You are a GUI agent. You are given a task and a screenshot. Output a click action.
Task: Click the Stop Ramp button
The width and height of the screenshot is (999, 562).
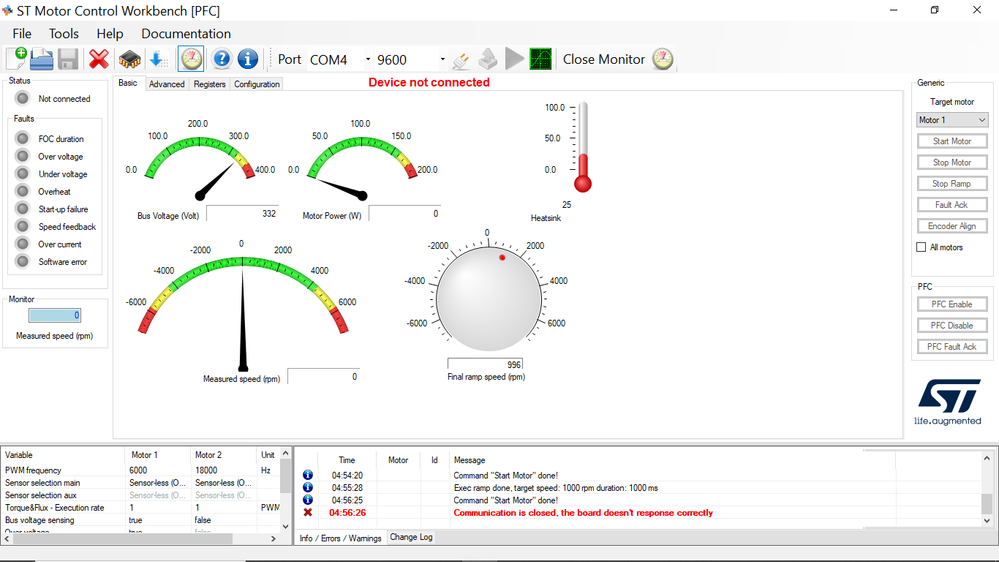tap(952, 184)
